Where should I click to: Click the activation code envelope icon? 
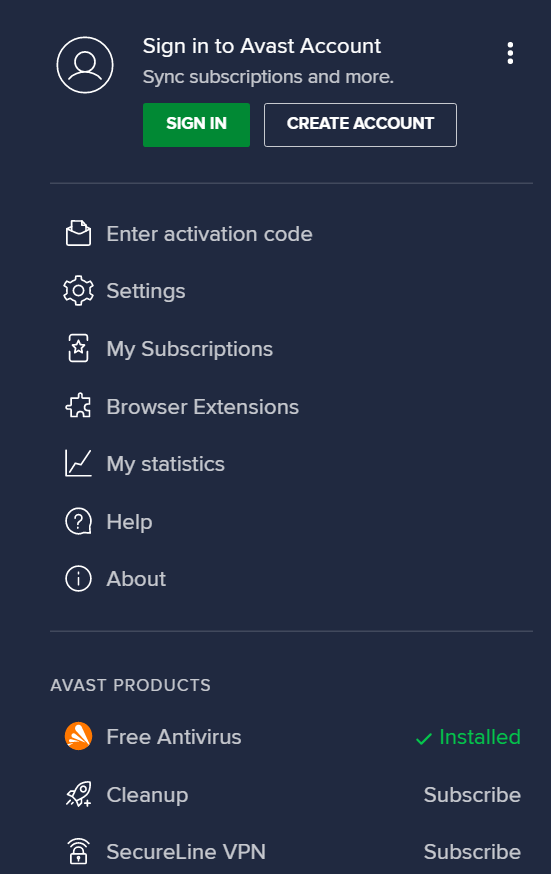coord(78,233)
